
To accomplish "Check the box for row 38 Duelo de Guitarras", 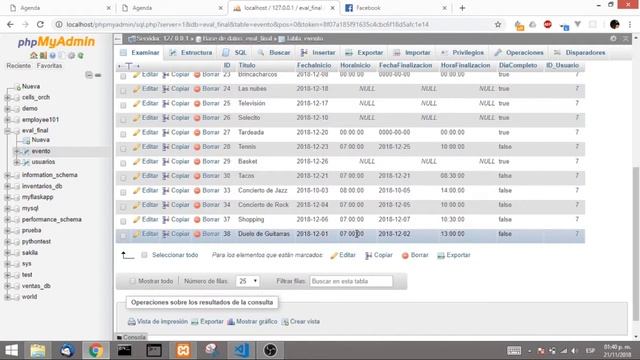I will click(123, 236).
